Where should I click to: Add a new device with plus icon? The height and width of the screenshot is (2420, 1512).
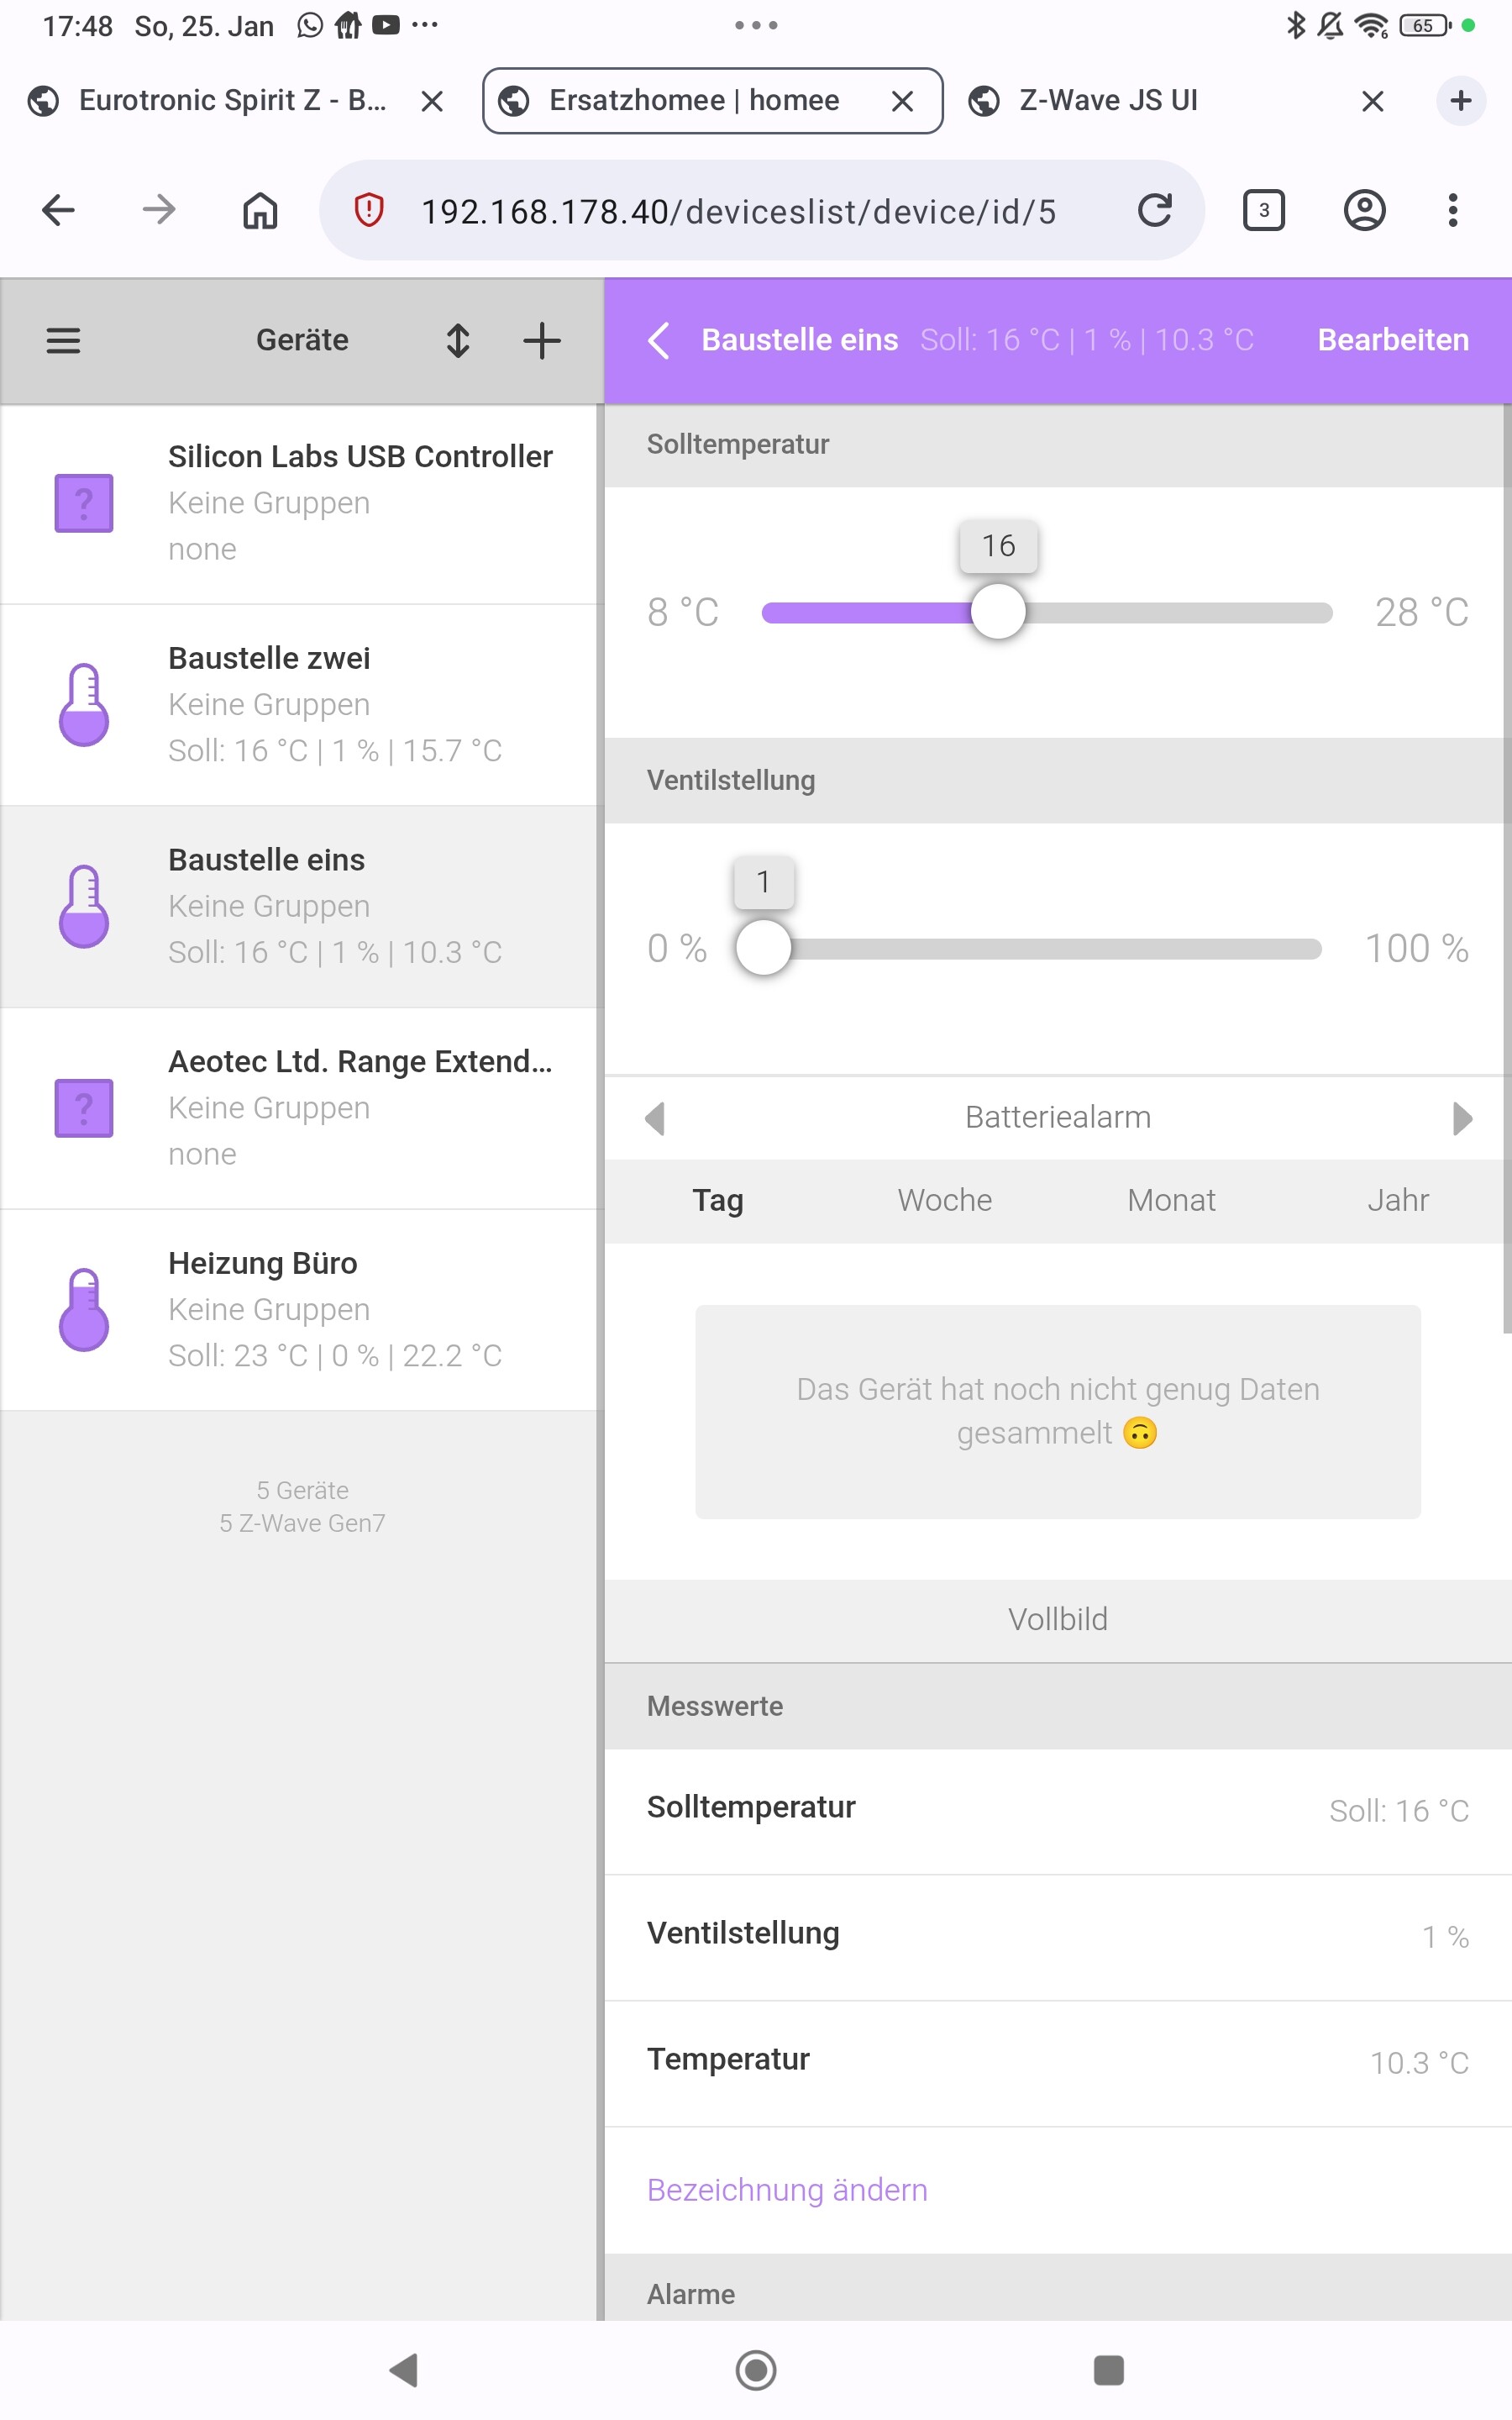pyautogui.click(x=542, y=341)
